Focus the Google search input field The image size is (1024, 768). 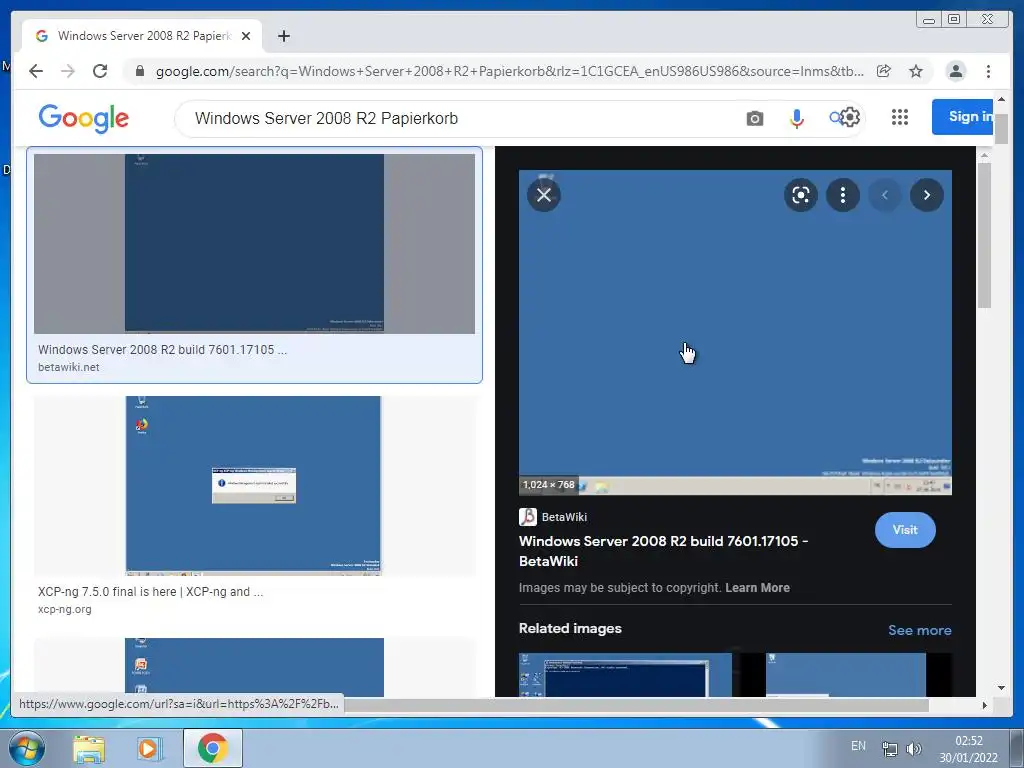[457, 118]
